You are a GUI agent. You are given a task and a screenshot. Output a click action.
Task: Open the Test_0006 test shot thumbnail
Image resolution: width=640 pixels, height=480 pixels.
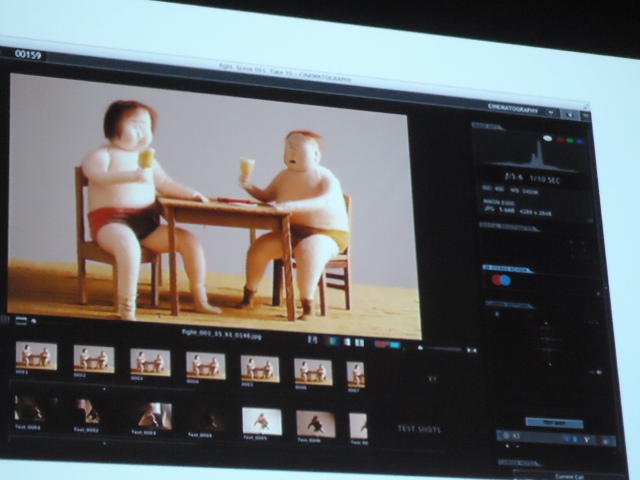click(316, 424)
